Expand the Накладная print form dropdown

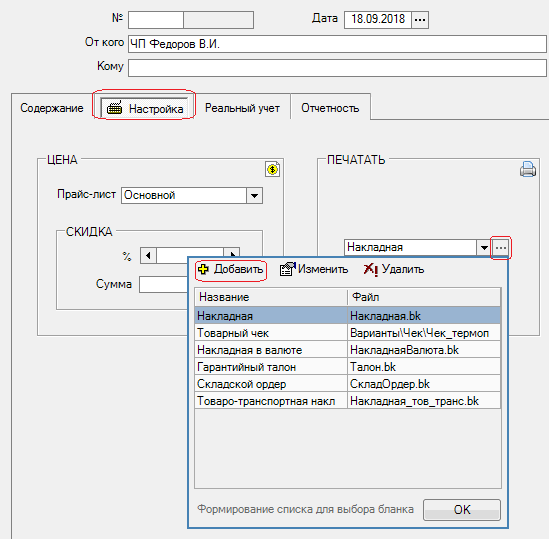(x=484, y=248)
